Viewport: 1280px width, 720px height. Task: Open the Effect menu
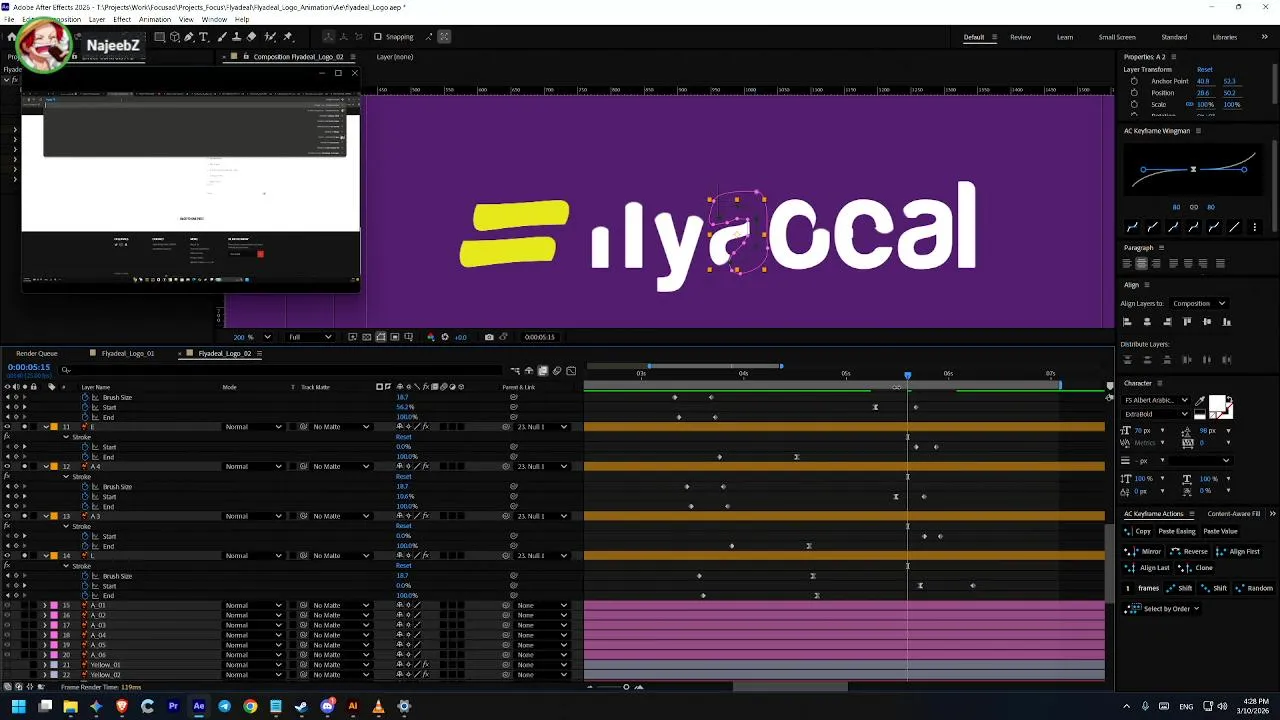click(122, 20)
